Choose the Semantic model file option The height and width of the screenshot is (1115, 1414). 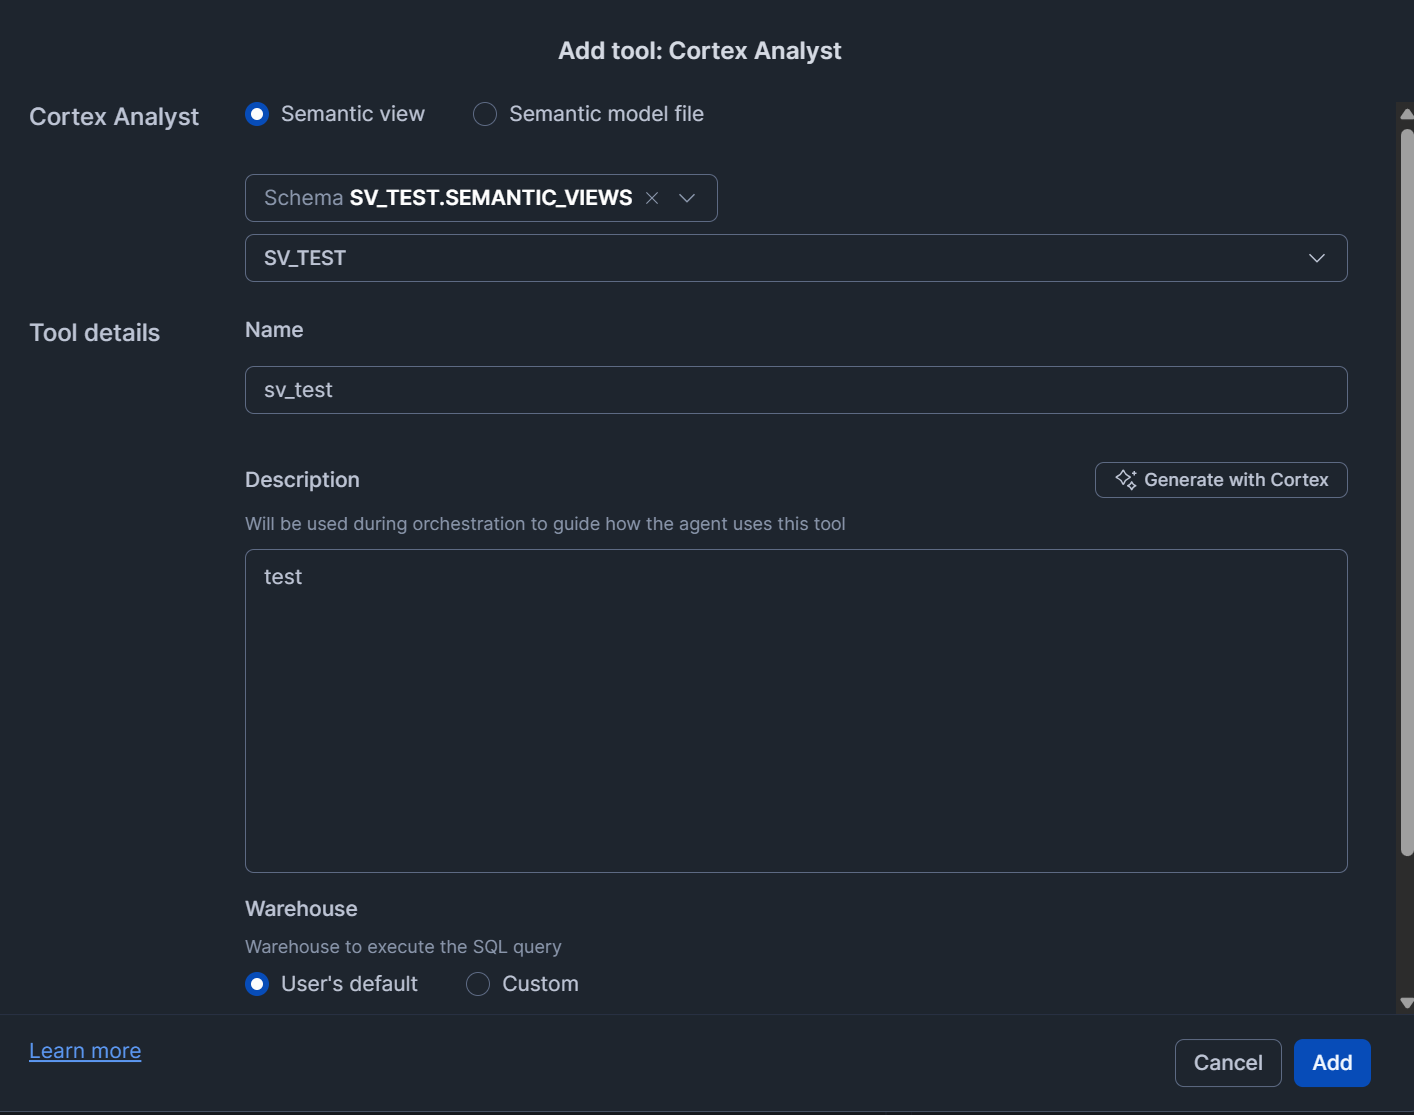pos(485,114)
